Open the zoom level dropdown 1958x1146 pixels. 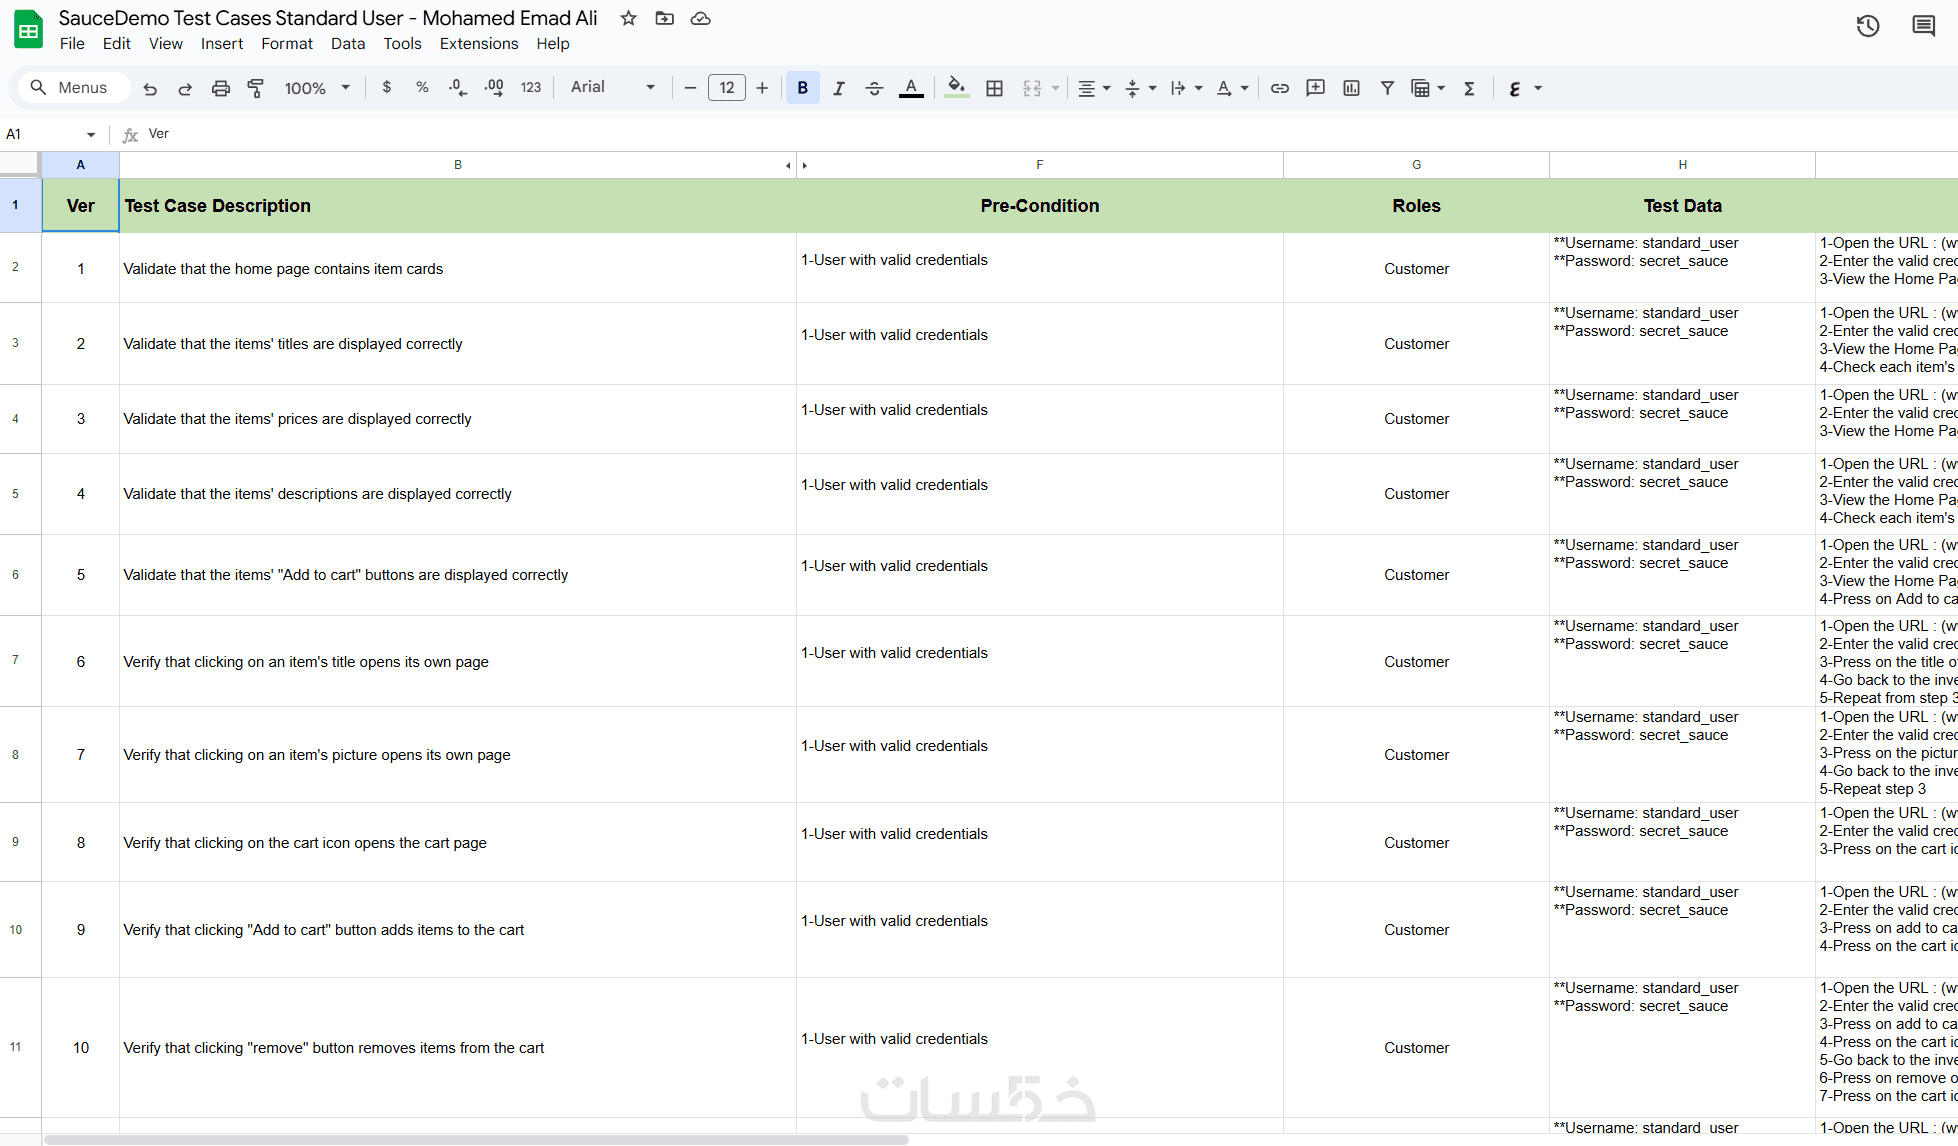pyautogui.click(x=317, y=88)
